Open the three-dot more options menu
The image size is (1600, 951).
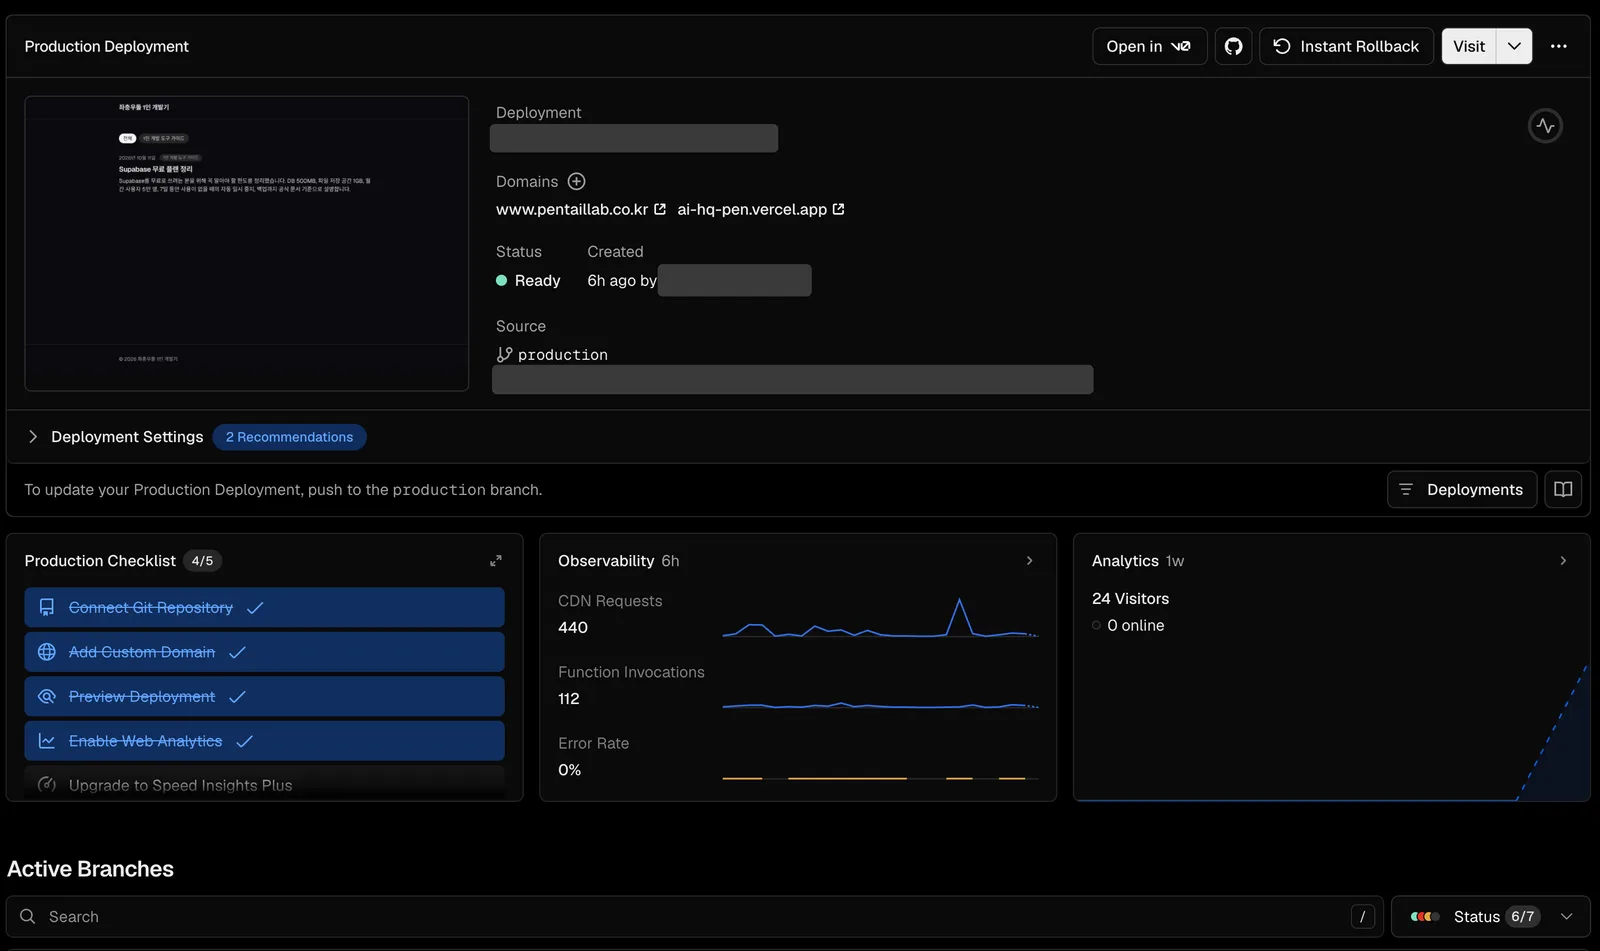pos(1558,46)
